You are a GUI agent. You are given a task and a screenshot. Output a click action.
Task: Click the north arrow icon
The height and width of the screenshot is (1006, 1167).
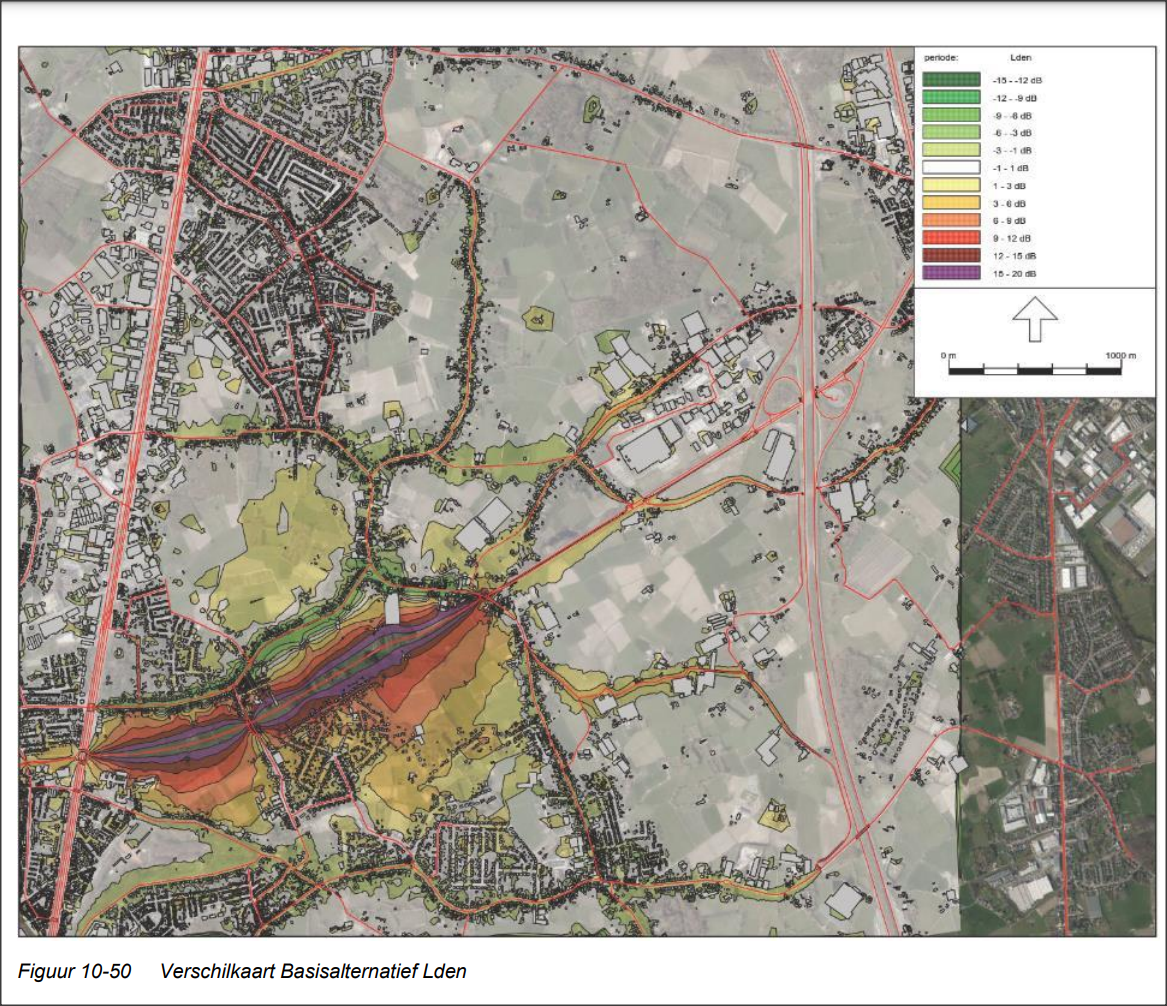pos(1036,322)
